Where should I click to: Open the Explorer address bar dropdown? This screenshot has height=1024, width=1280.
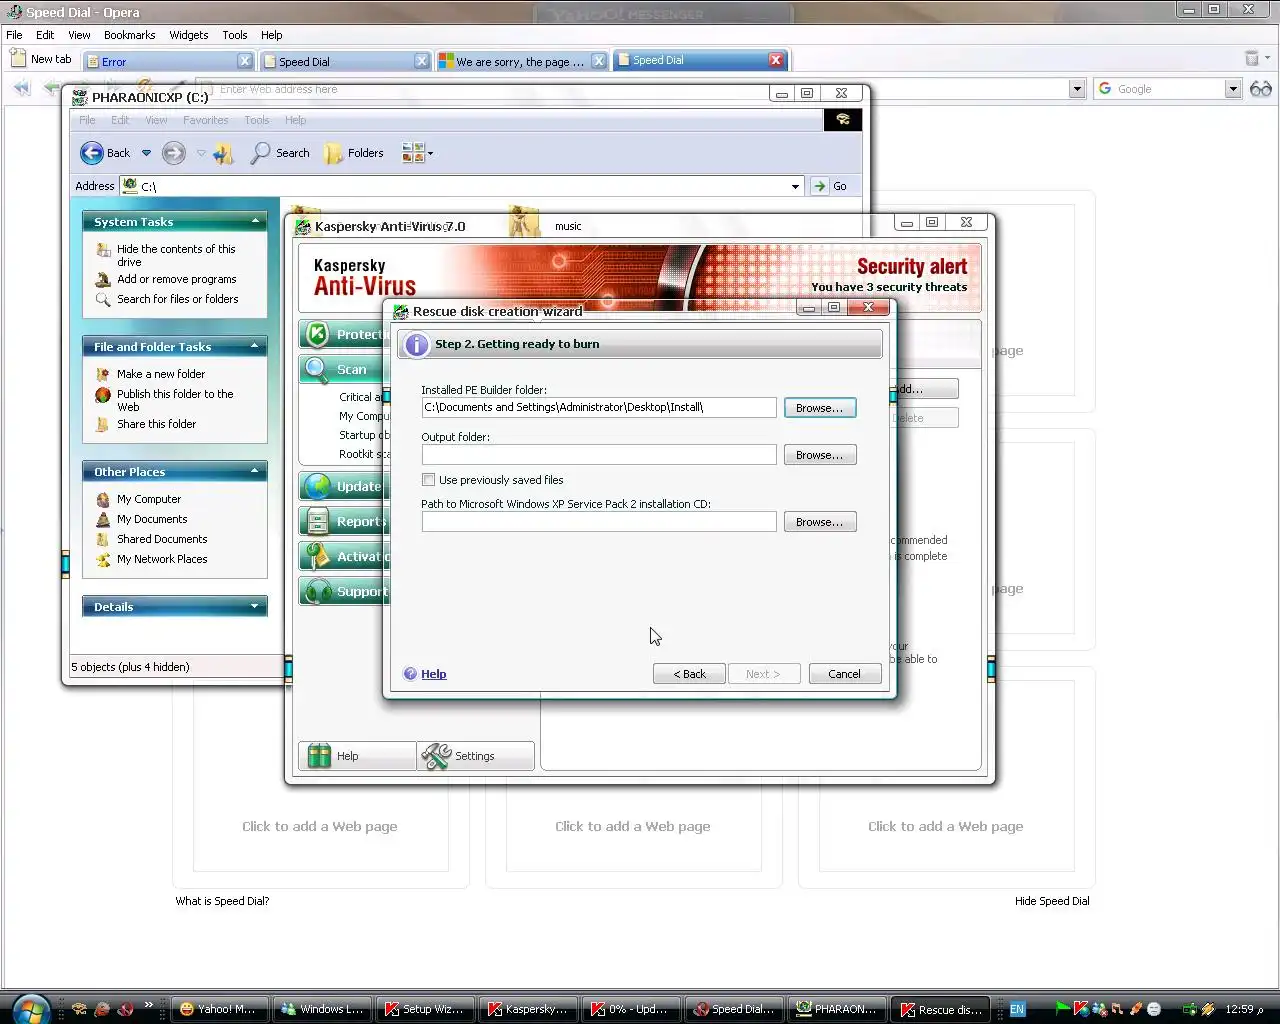pyautogui.click(x=795, y=186)
